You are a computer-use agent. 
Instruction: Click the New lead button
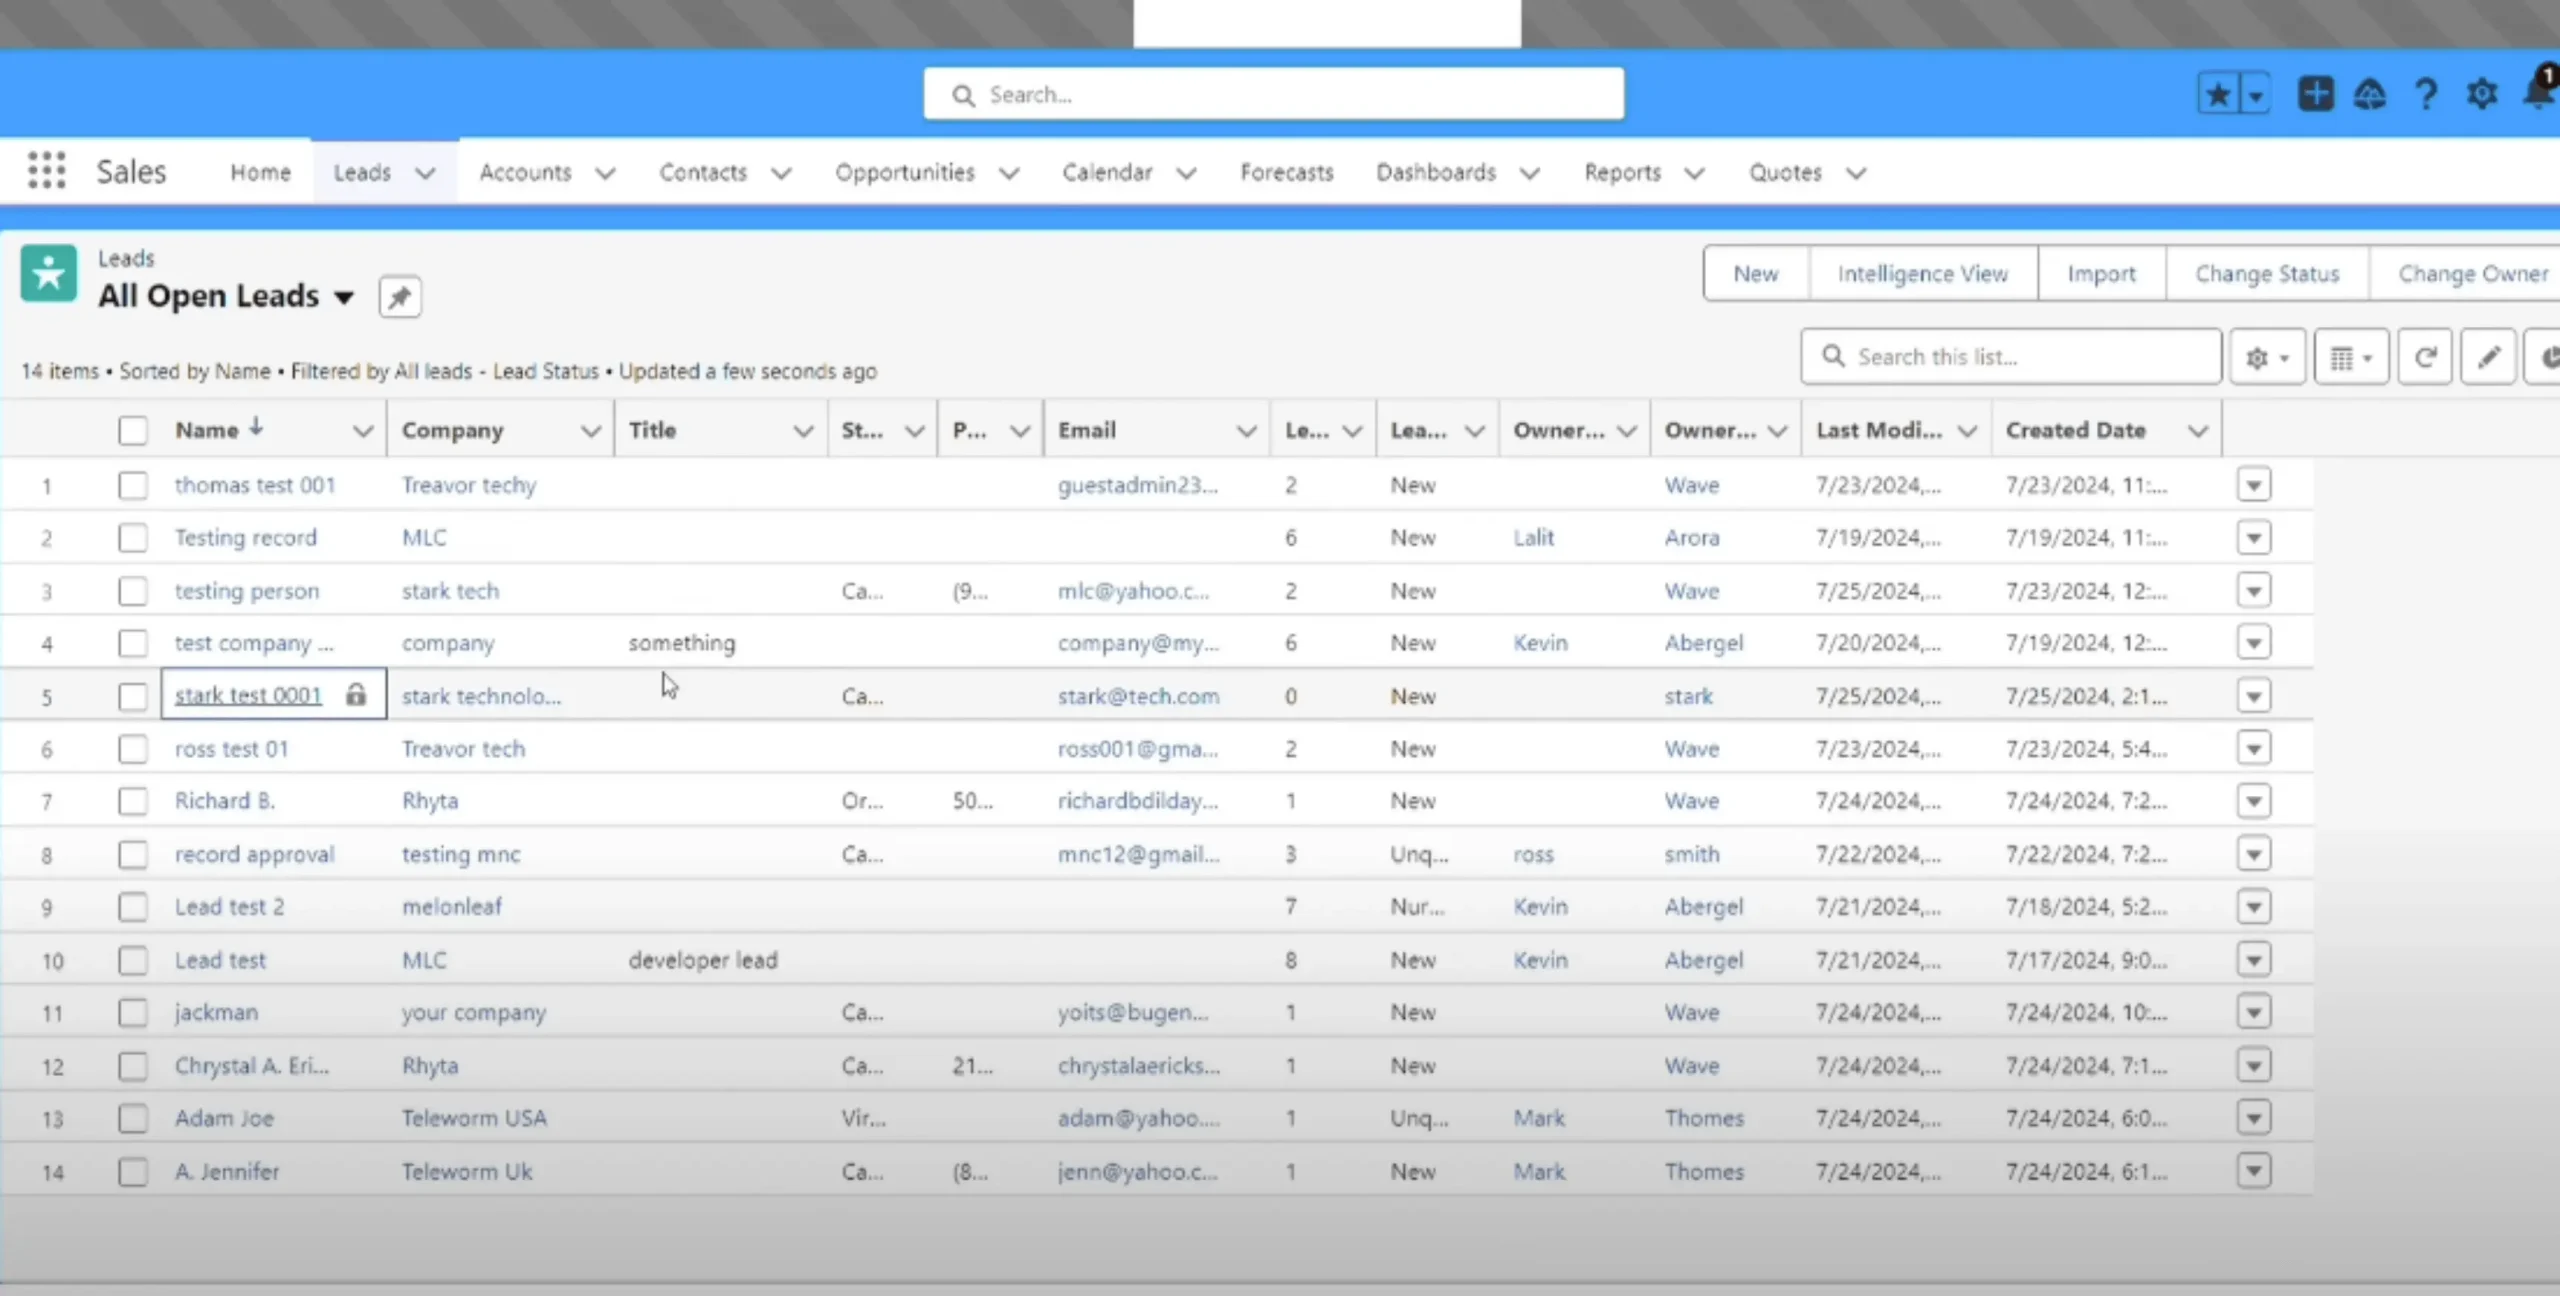point(1755,274)
